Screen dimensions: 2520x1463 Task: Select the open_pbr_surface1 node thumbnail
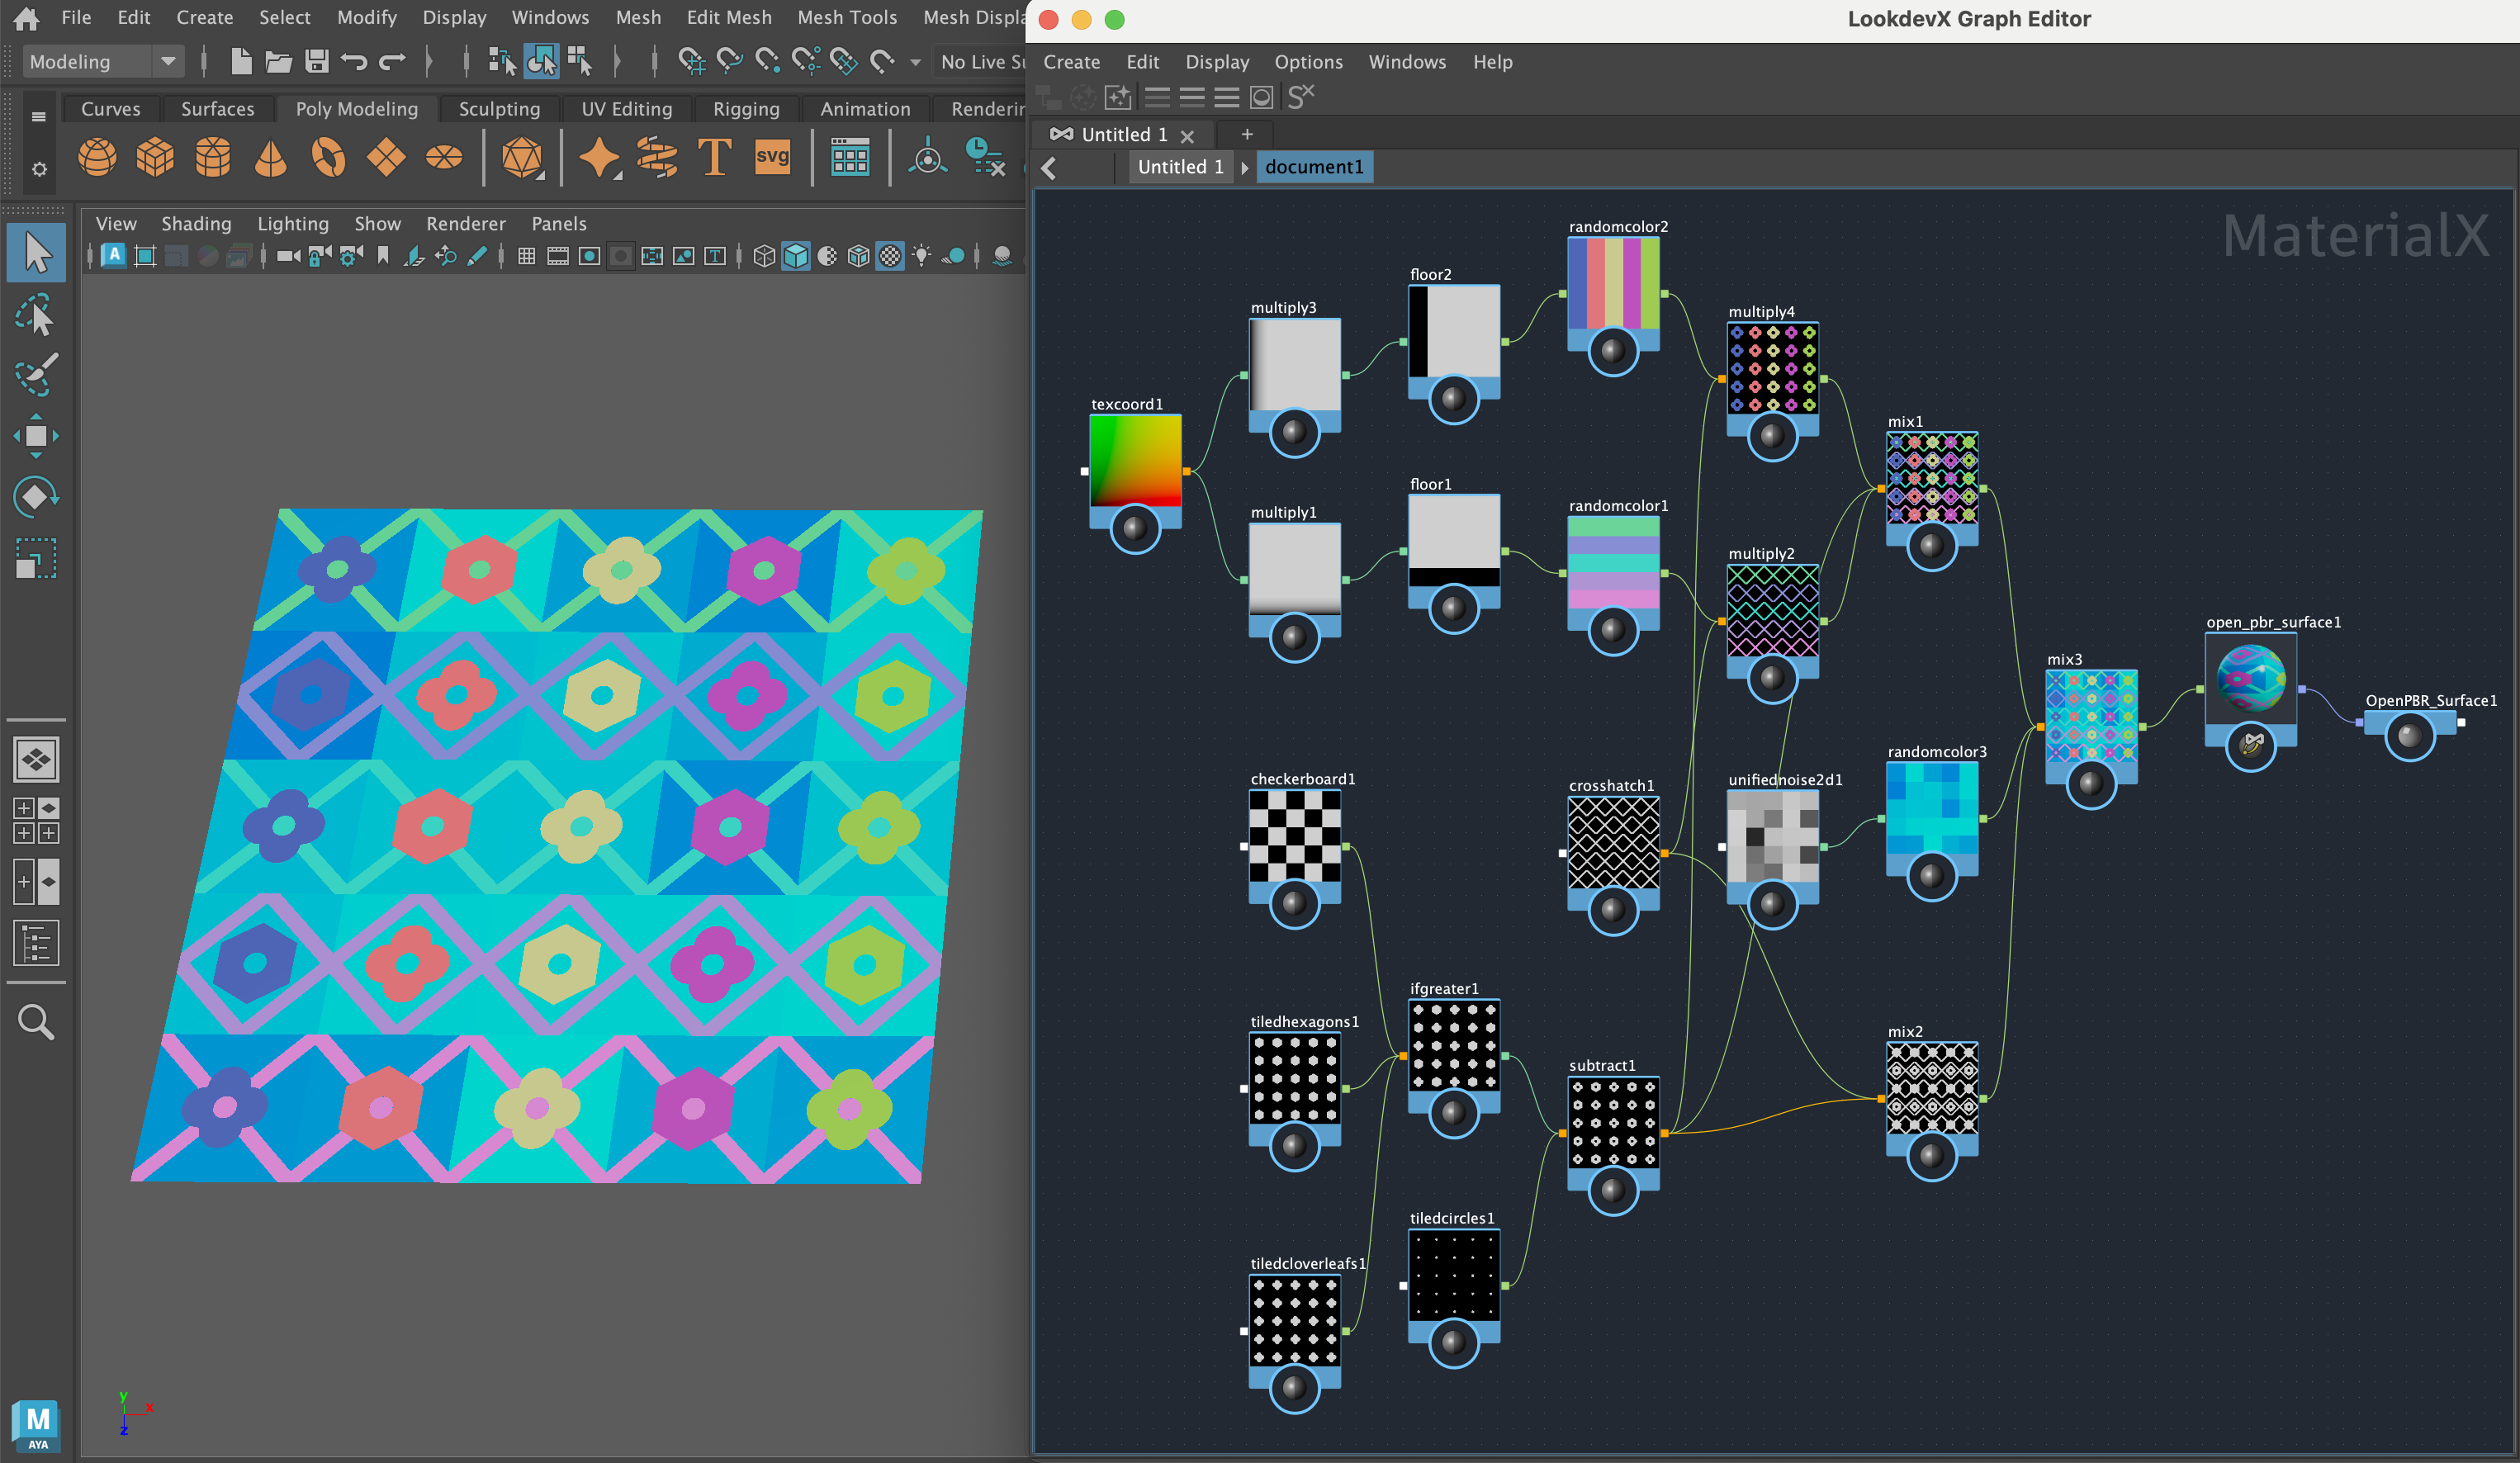(2250, 678)
